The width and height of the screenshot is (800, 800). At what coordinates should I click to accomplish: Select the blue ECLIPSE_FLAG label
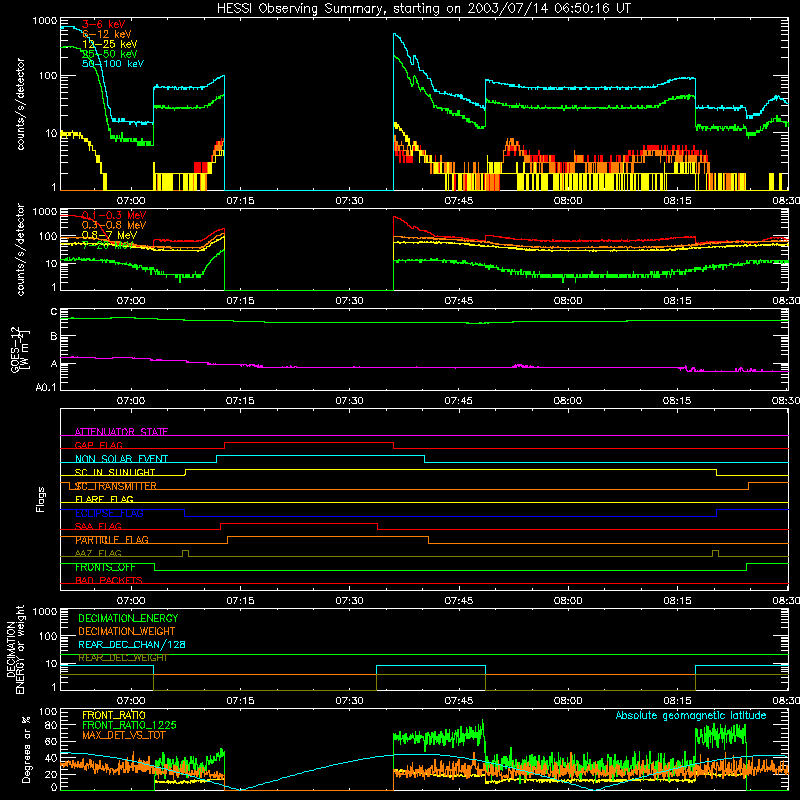109,513
